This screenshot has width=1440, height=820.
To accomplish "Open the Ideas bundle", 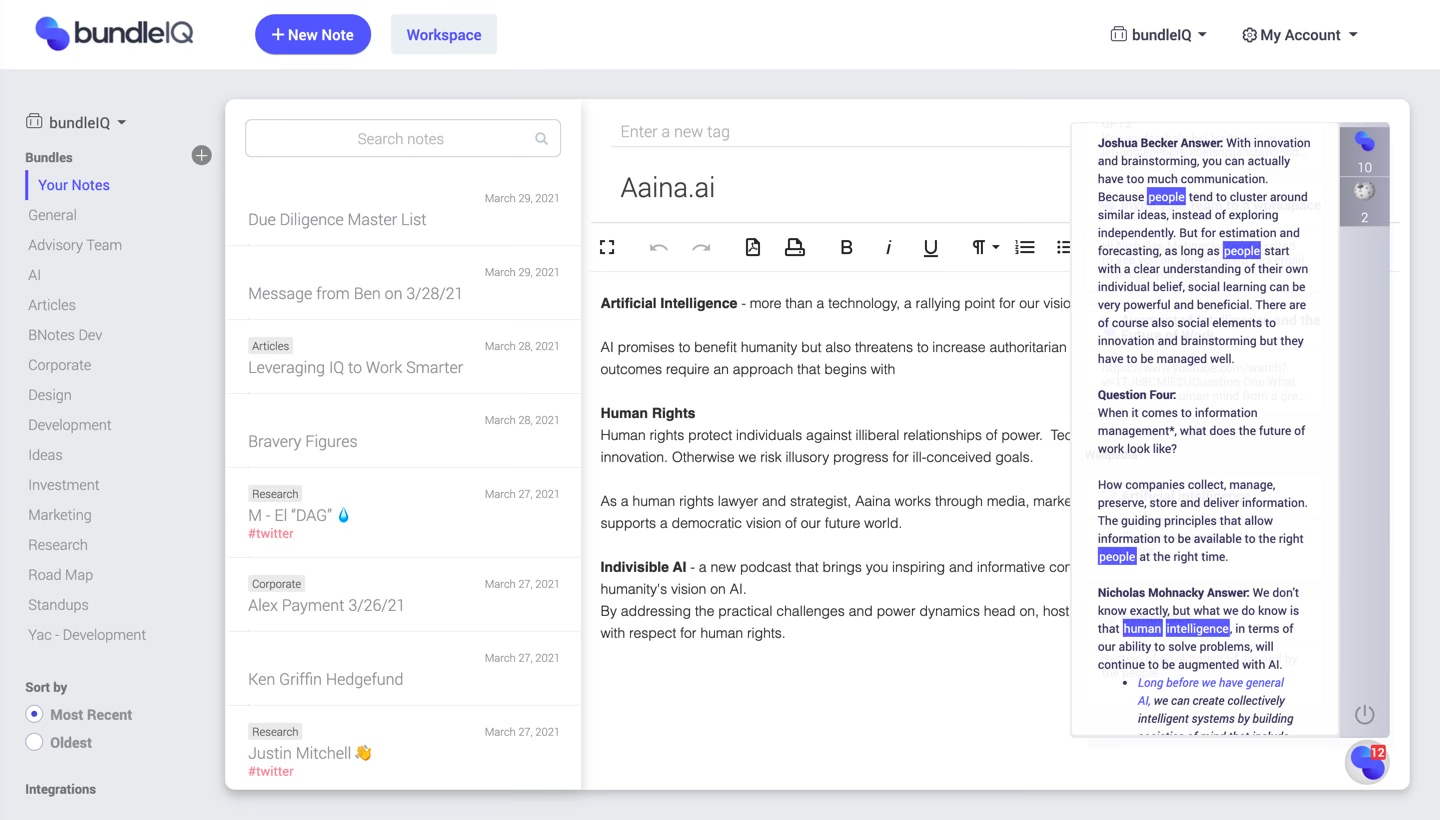I will (45, 455).
